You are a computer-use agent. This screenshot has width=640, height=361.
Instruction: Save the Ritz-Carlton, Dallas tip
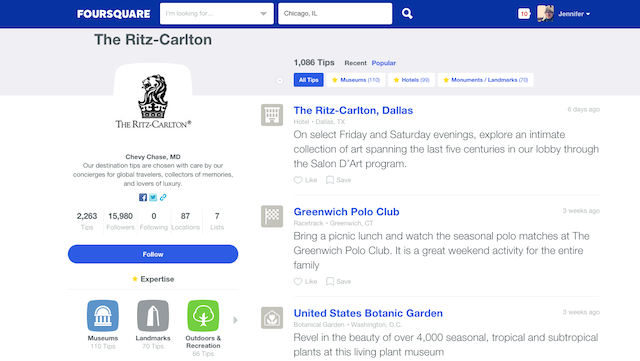pos(338,180)
